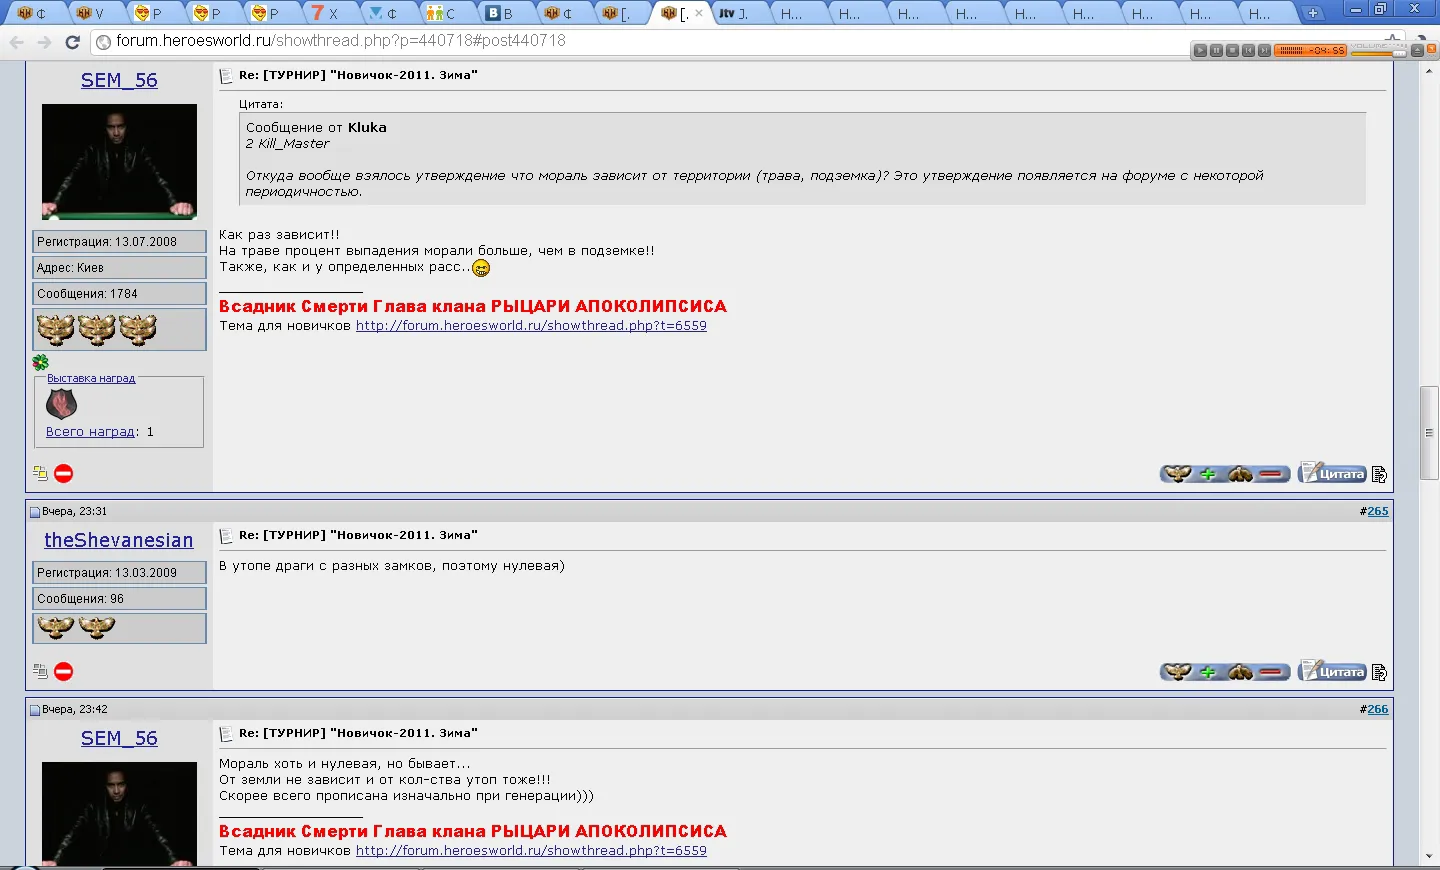The height and width of the screenshot is (870, 1440).
Task: Click the play button in the media toolbar
Action: tap(1200, 50)
